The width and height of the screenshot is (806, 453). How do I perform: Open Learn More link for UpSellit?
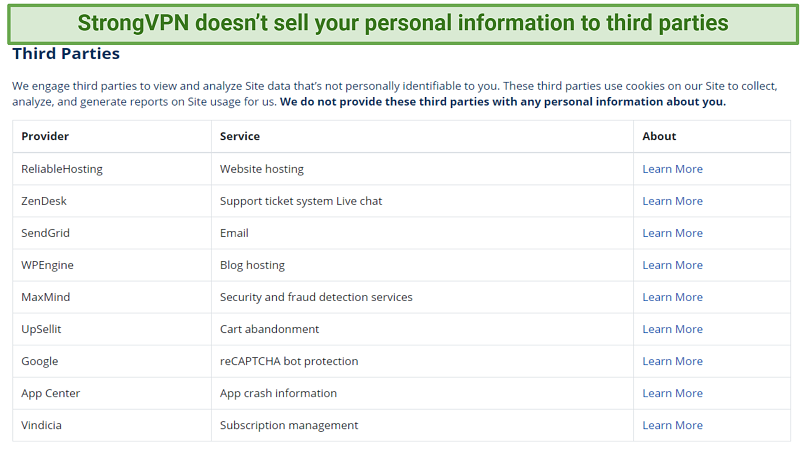click(x=672, y=329)
